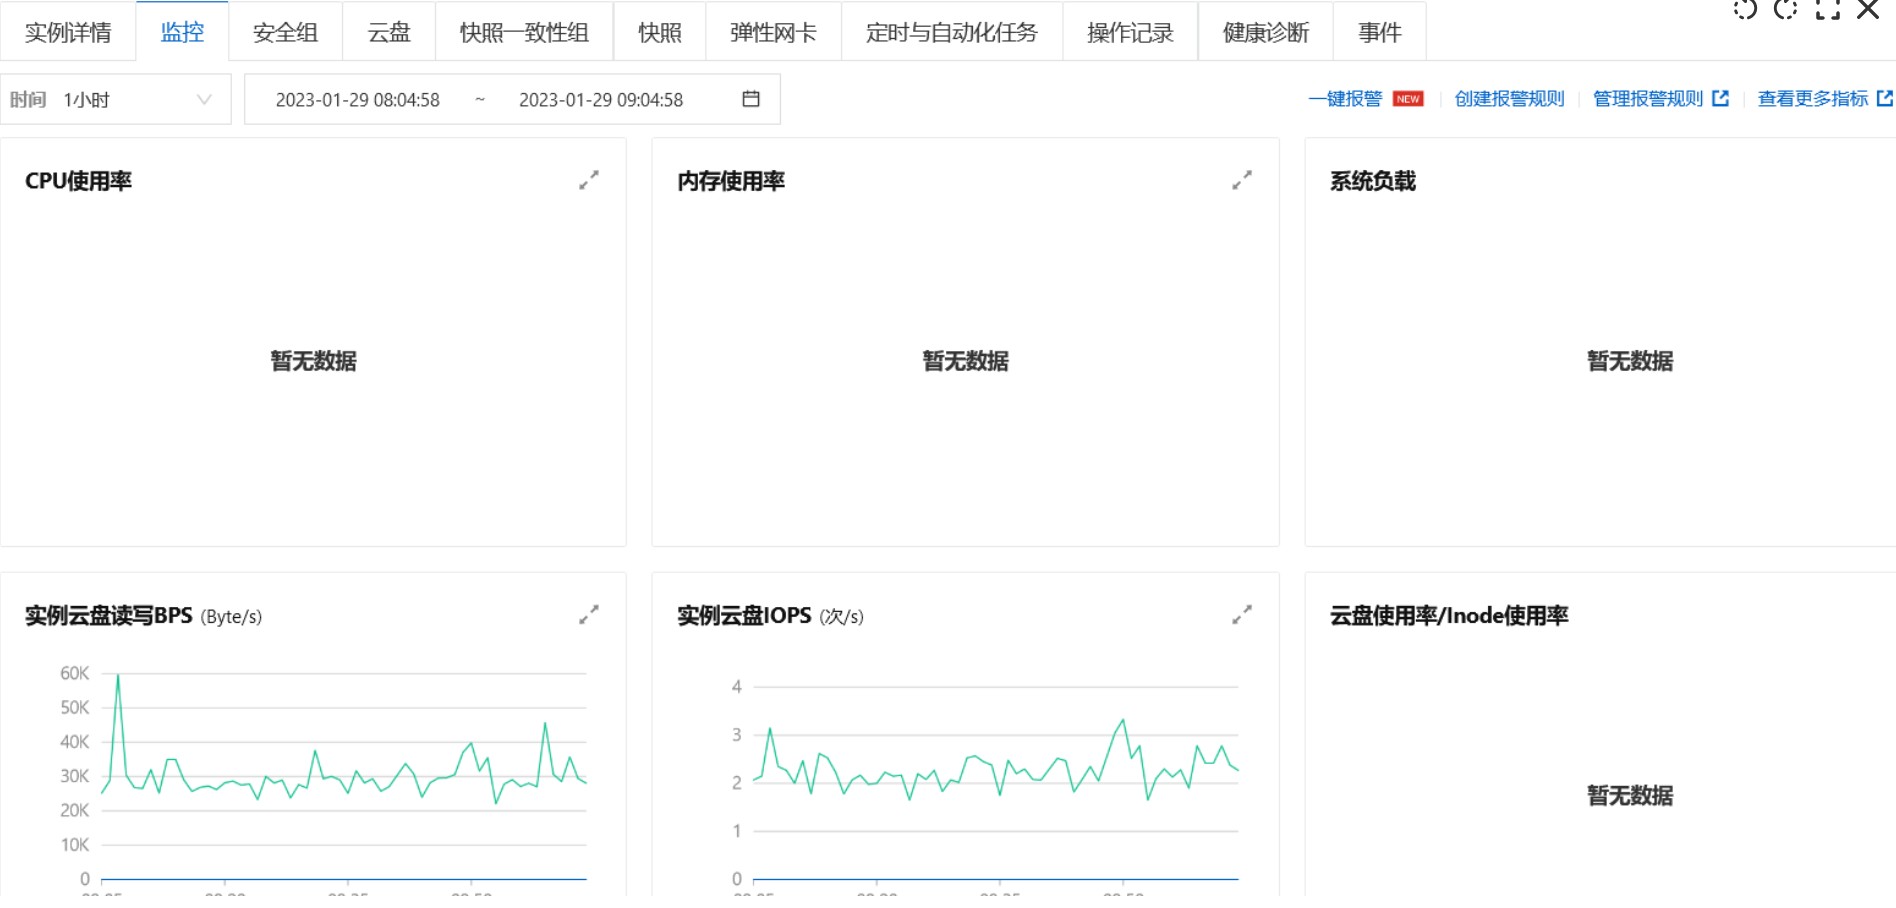The height and width of the screenshot is (908, 1896).
Task: View the 操作记录 tab
Action: tap(1130, 32)
